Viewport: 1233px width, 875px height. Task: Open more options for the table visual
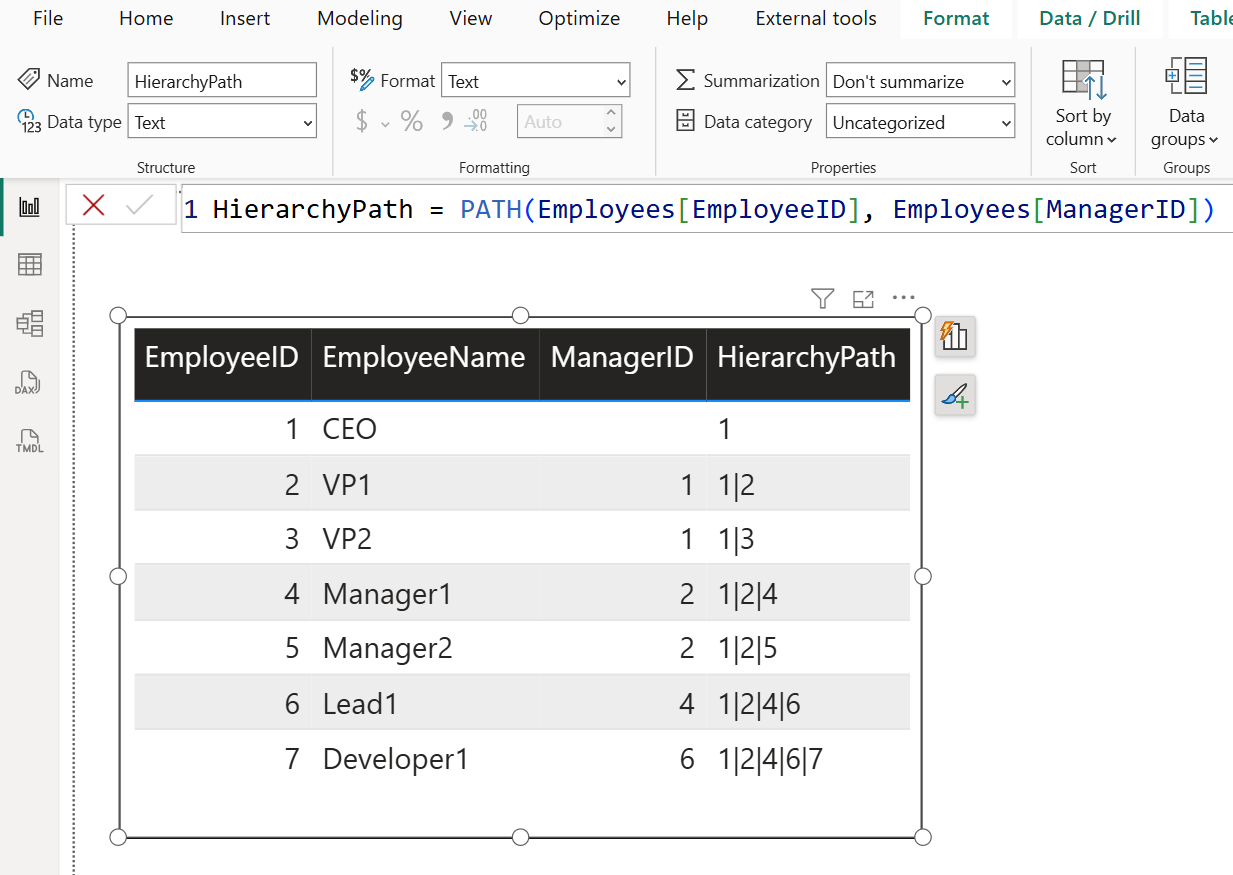[x=903, y=297]
